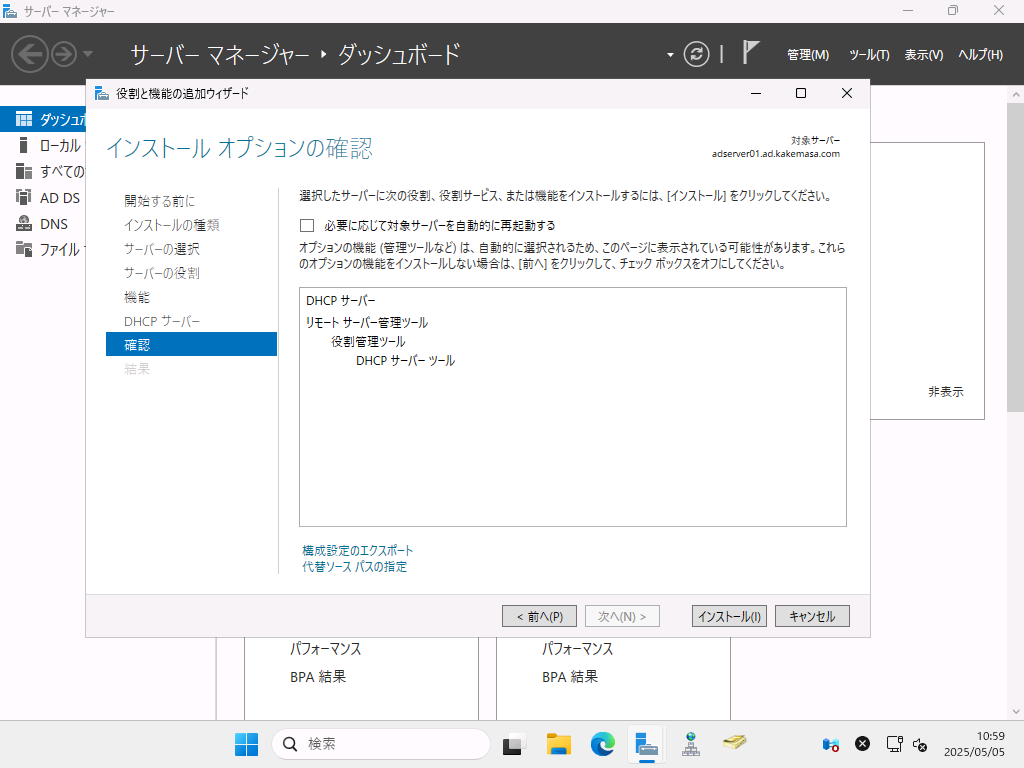Click the dashboard vertical scrollbar thumb

click(1016, 257)
